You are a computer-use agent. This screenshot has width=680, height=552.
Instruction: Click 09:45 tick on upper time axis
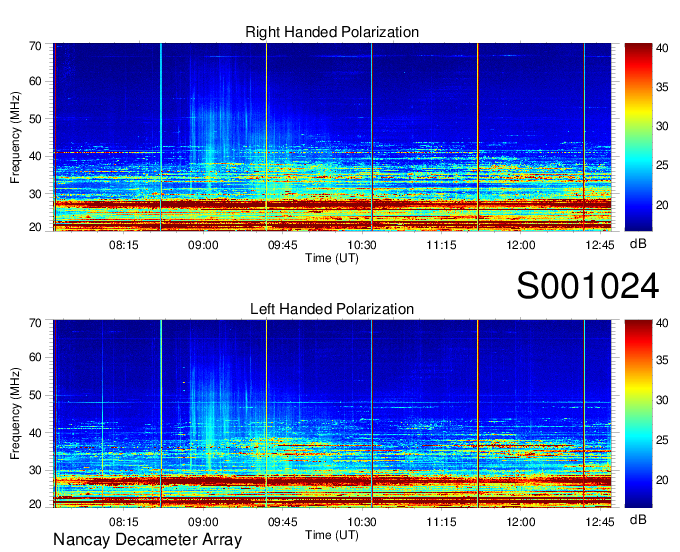[282, 245]
